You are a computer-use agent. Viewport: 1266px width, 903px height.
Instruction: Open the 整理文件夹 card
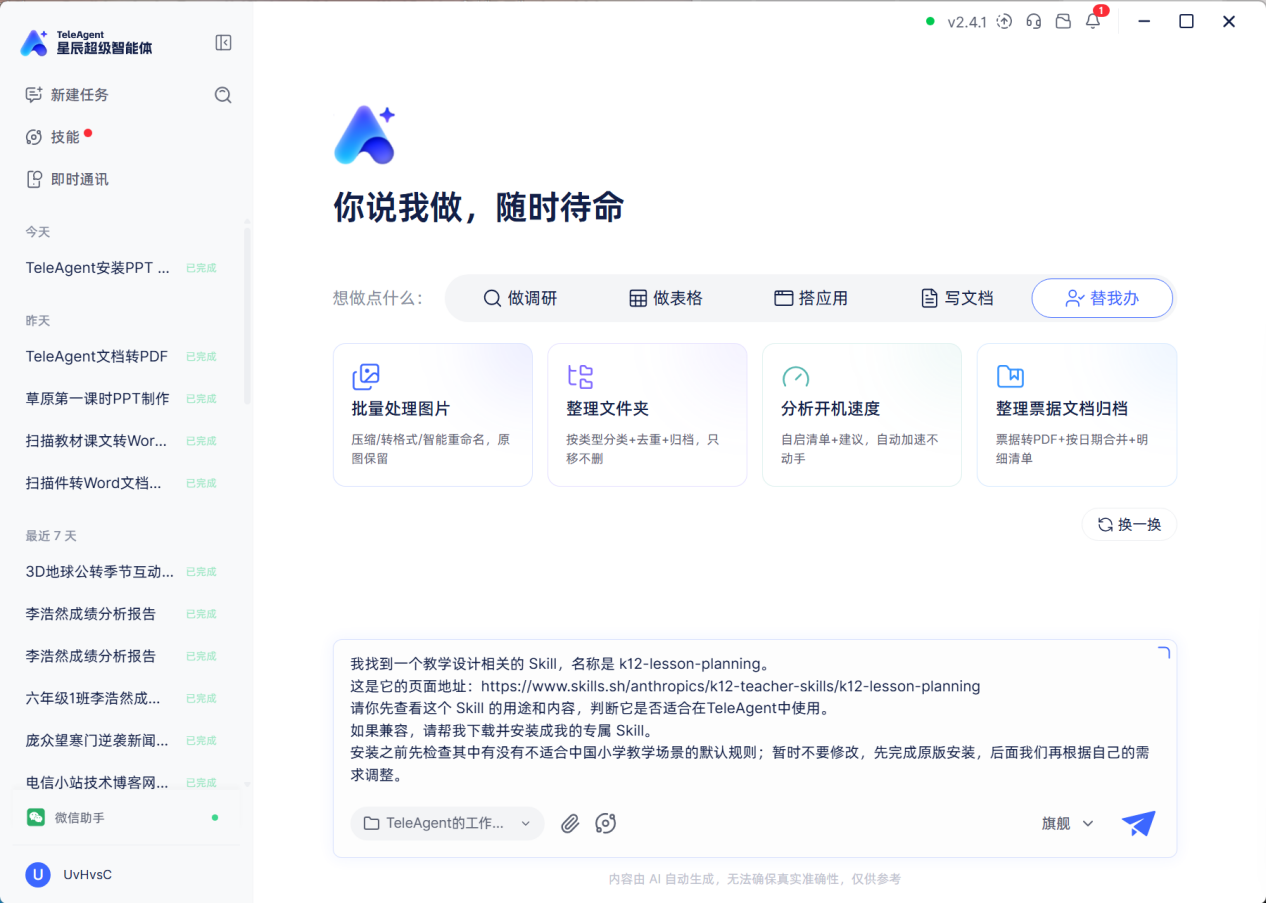pos(647,415)
